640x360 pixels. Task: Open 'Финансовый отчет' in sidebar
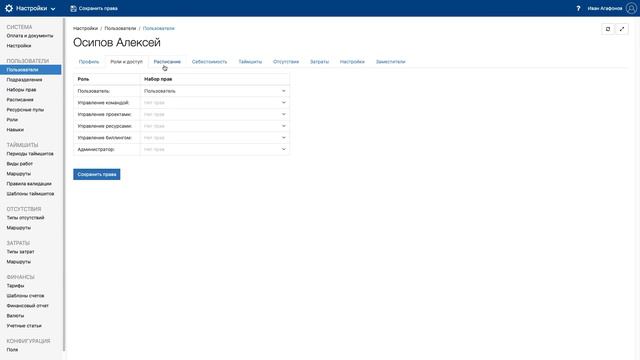(28, 306)
